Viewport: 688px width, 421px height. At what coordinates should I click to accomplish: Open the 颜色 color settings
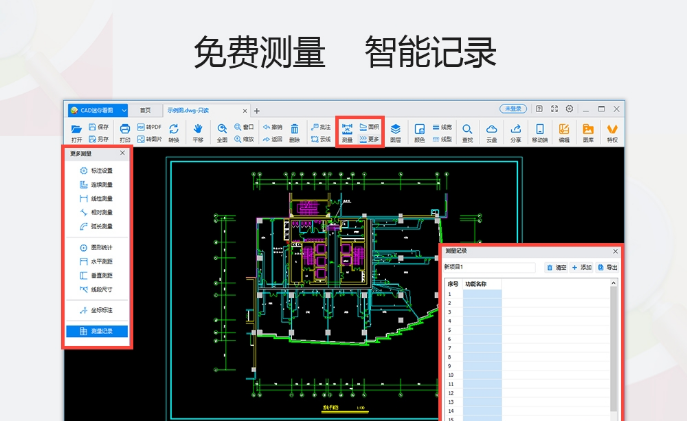419,133
